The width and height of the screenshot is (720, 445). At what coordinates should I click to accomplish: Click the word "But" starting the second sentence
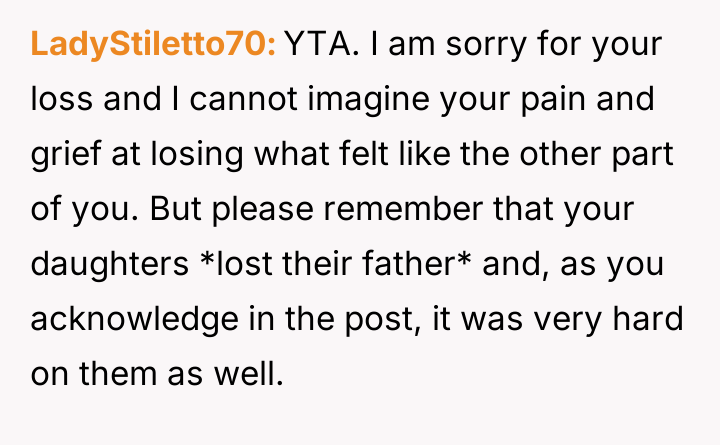(x=153, y=209)
